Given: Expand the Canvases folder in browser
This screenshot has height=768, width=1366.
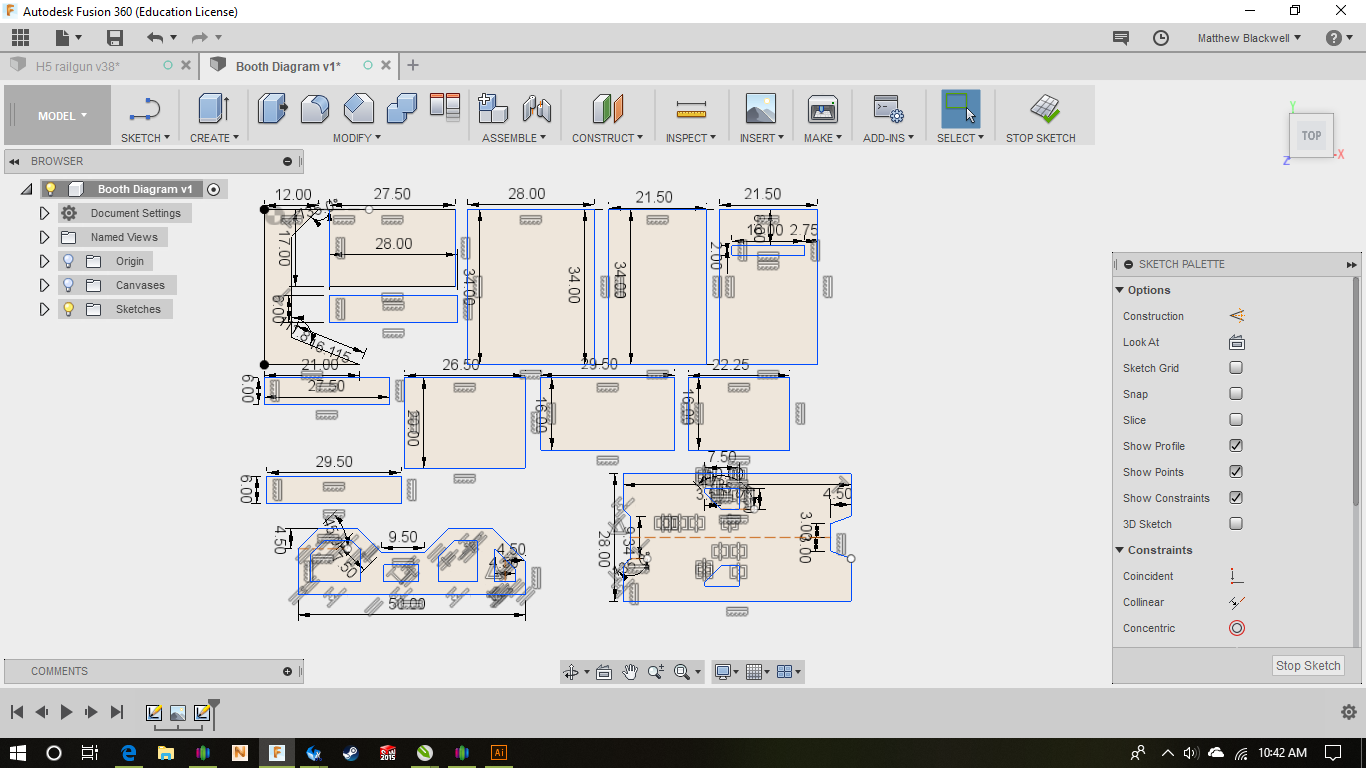Looking at the screenshot, I should point(44,285).
